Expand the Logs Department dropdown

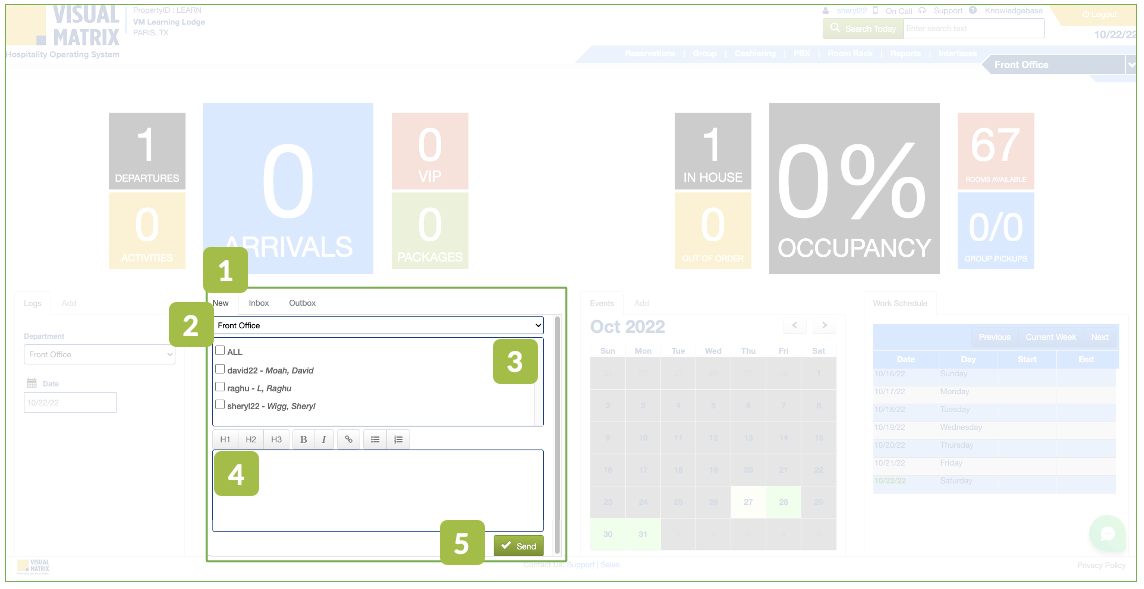click(x=99, y=355)
